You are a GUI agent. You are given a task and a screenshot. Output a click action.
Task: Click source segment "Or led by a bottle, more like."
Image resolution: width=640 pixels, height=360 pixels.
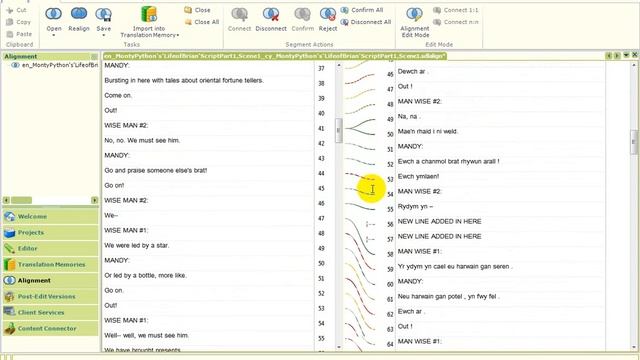[x=145, y=276]
